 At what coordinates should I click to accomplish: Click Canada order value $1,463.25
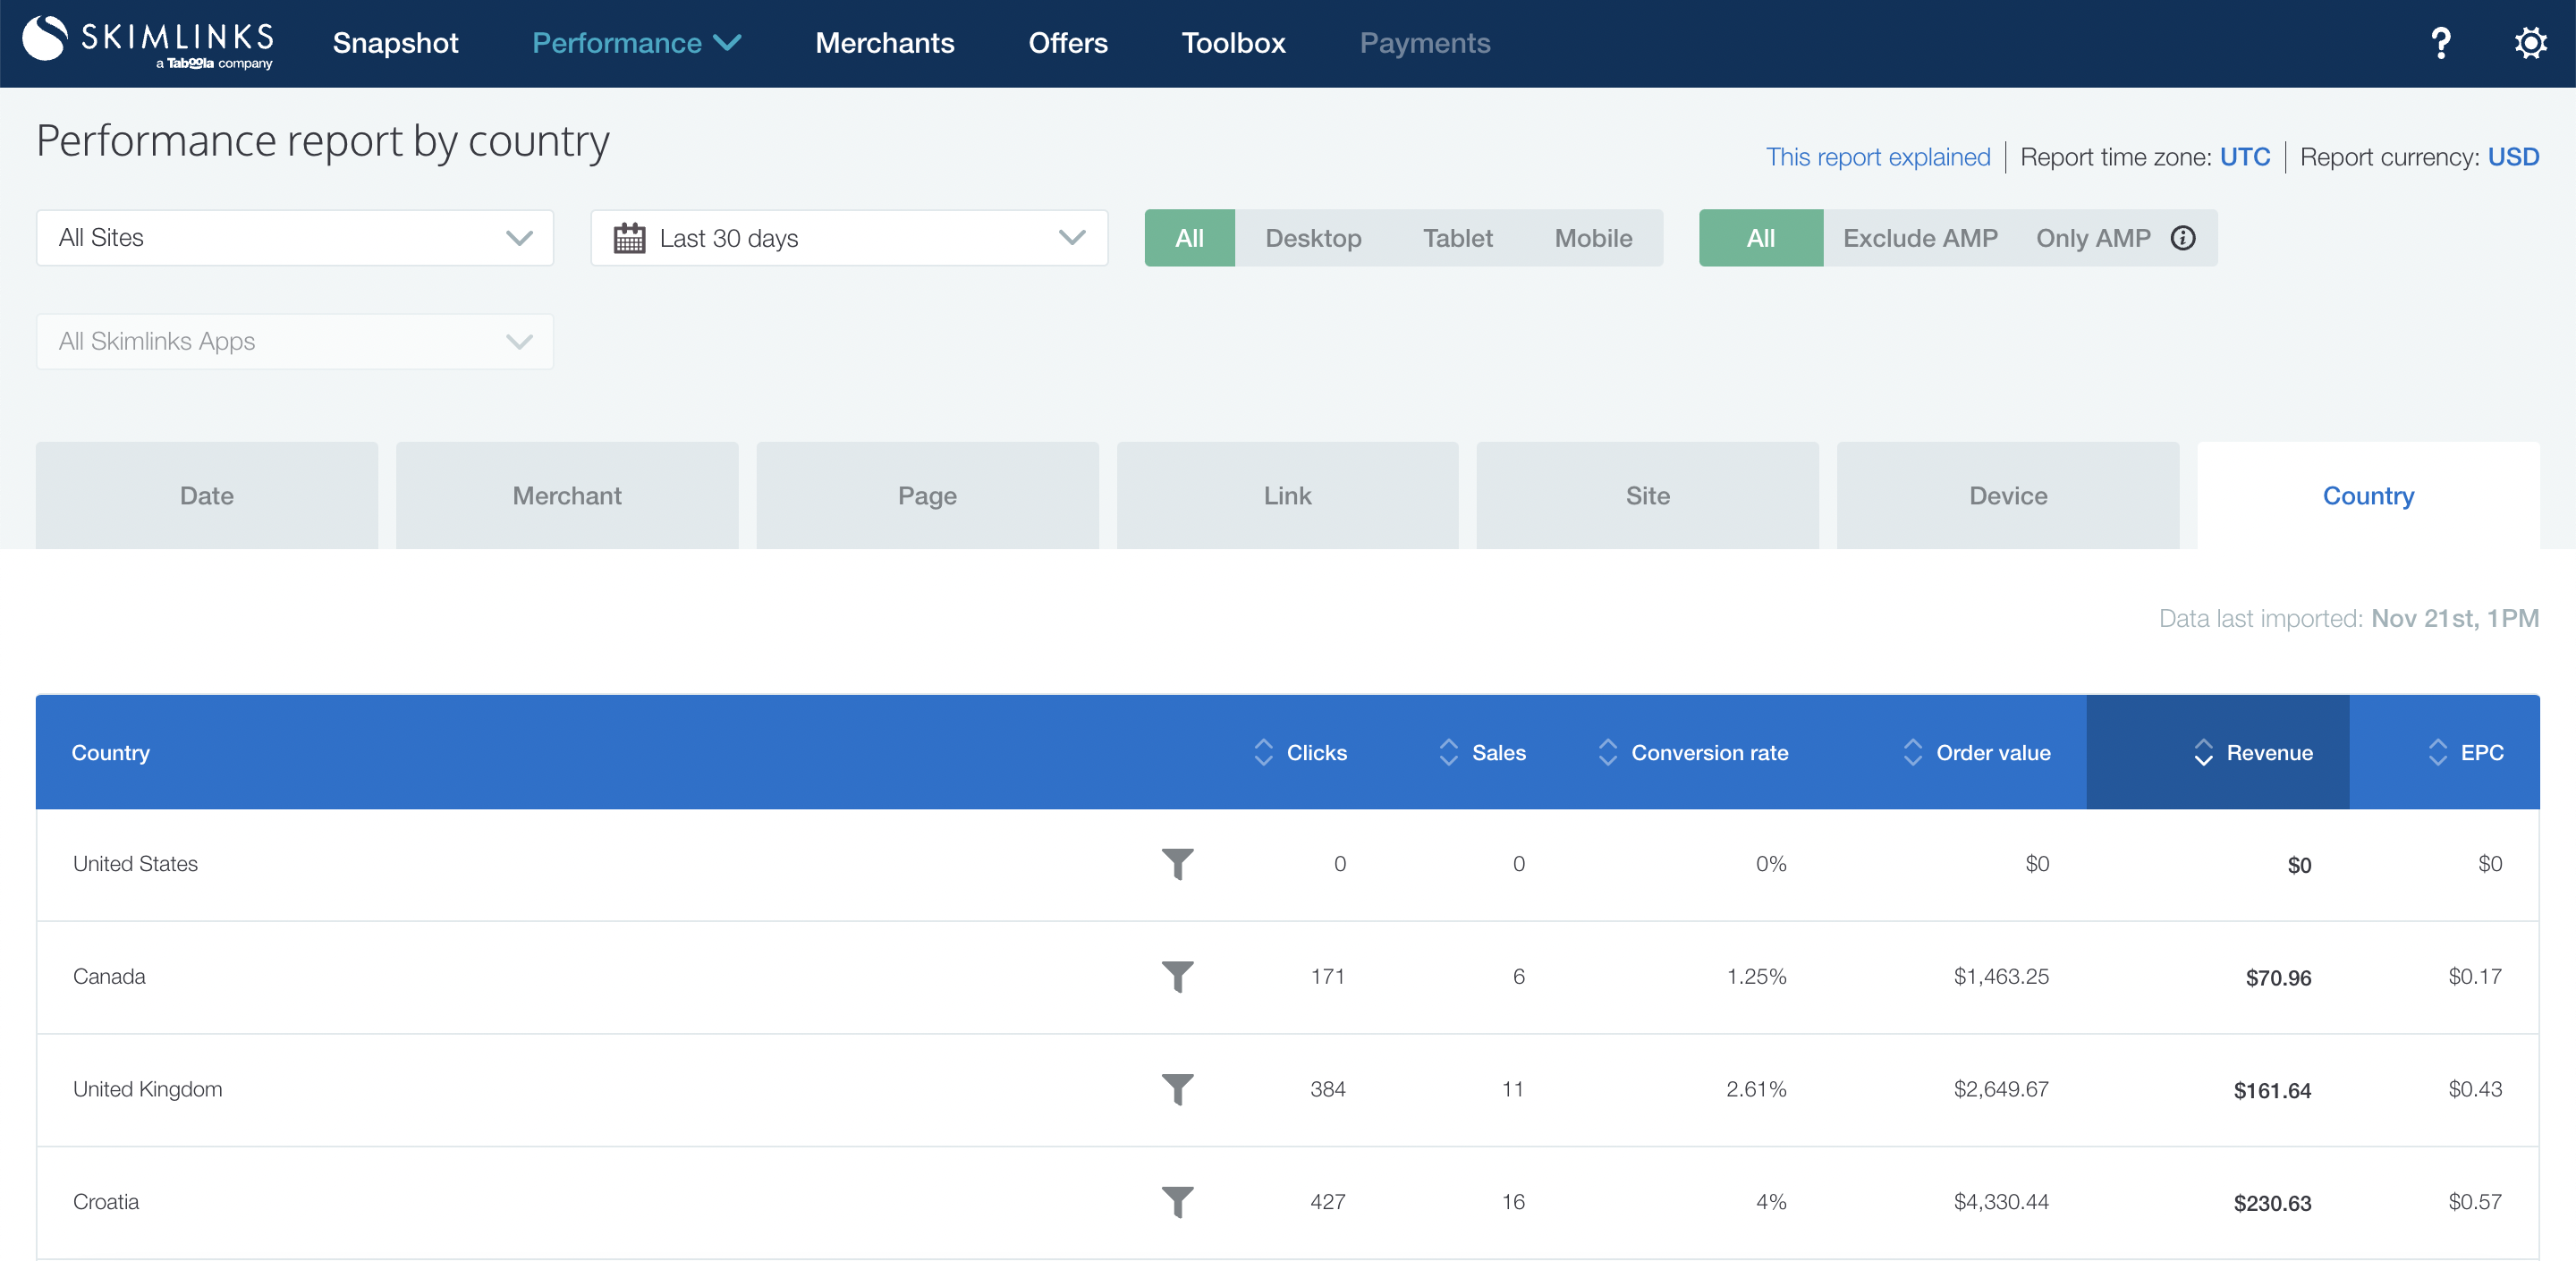[x=2000, y=977]
